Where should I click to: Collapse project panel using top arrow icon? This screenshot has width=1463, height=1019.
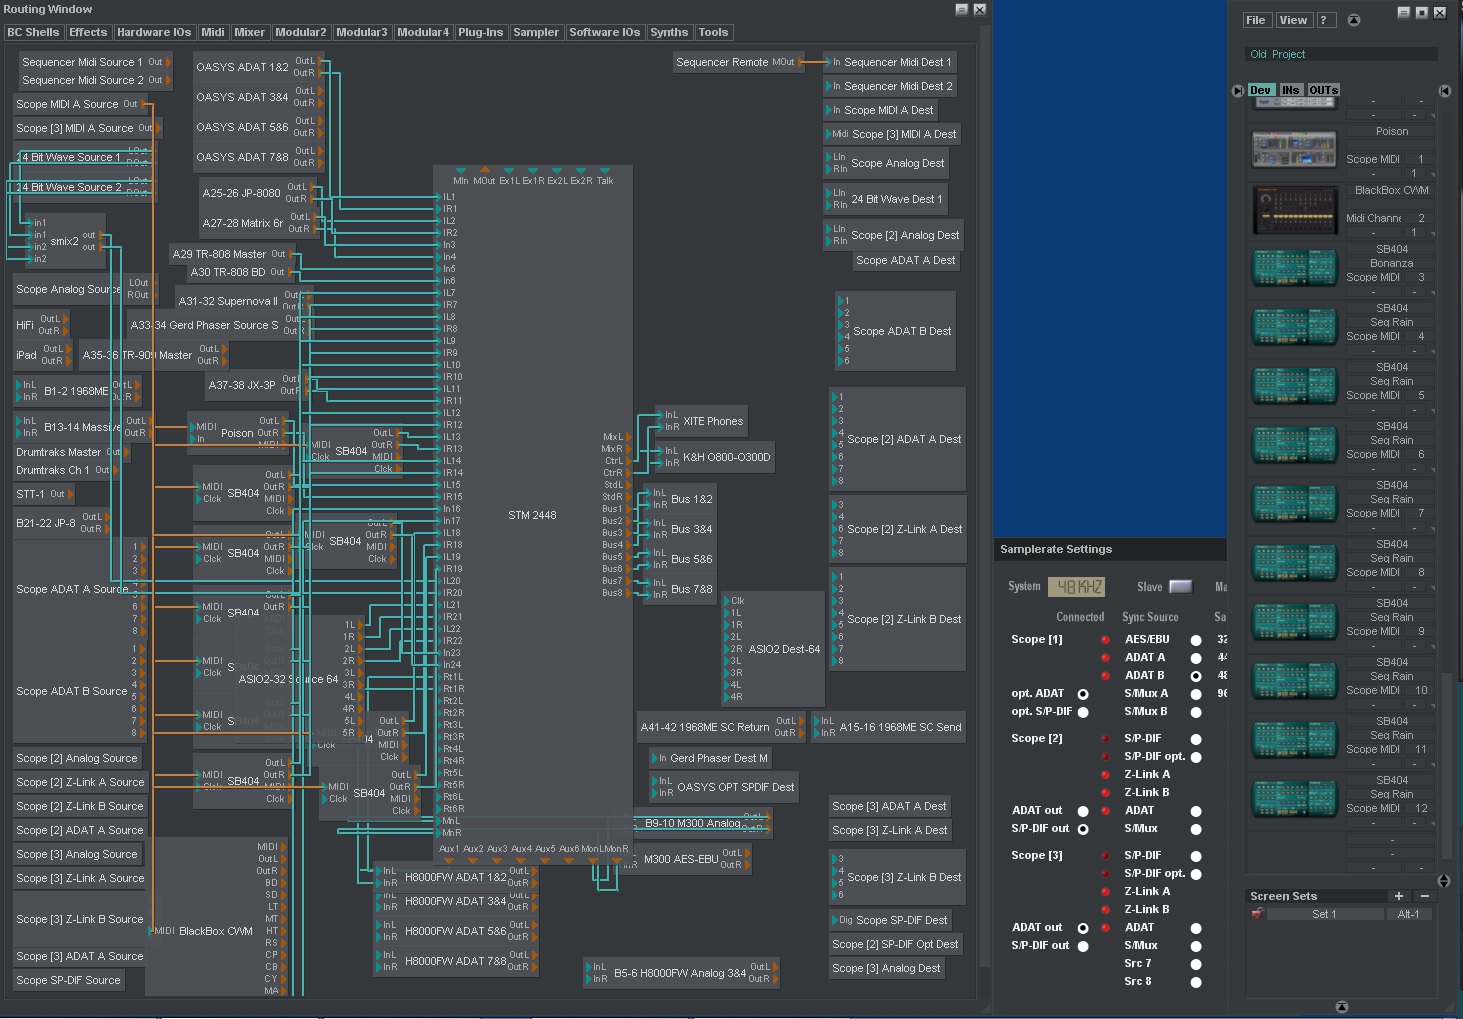(1354, 20)
